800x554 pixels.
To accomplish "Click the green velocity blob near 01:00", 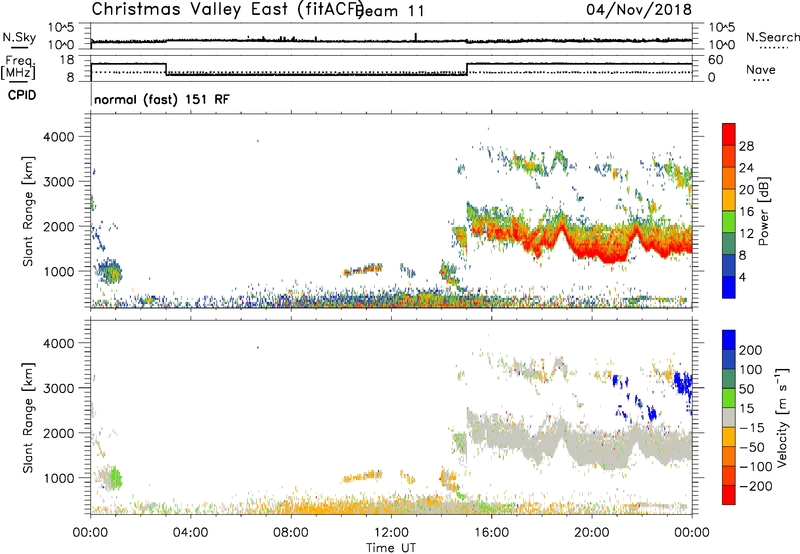I will click(x=116, y=478).
